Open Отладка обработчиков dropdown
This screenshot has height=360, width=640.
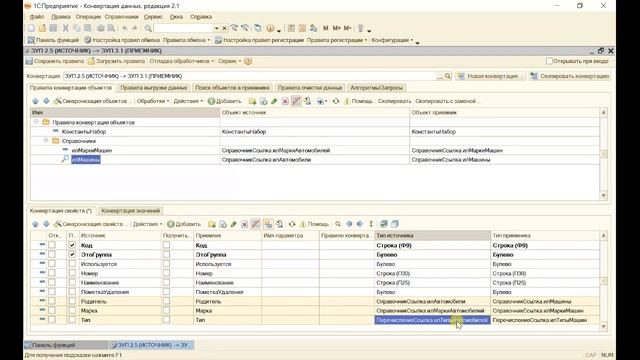(182, 61)
